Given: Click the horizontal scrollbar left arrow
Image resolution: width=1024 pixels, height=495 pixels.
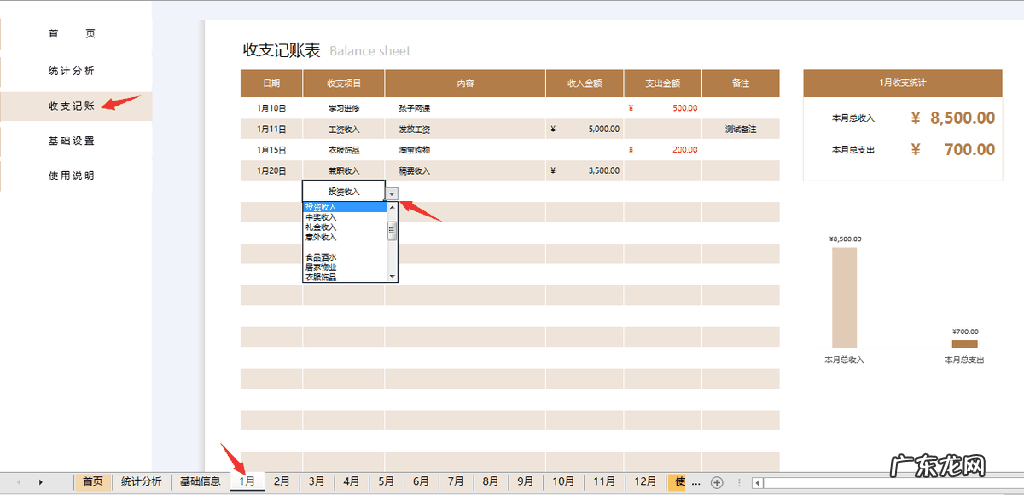Looking at the screenshot, I should tap(757, 483).
